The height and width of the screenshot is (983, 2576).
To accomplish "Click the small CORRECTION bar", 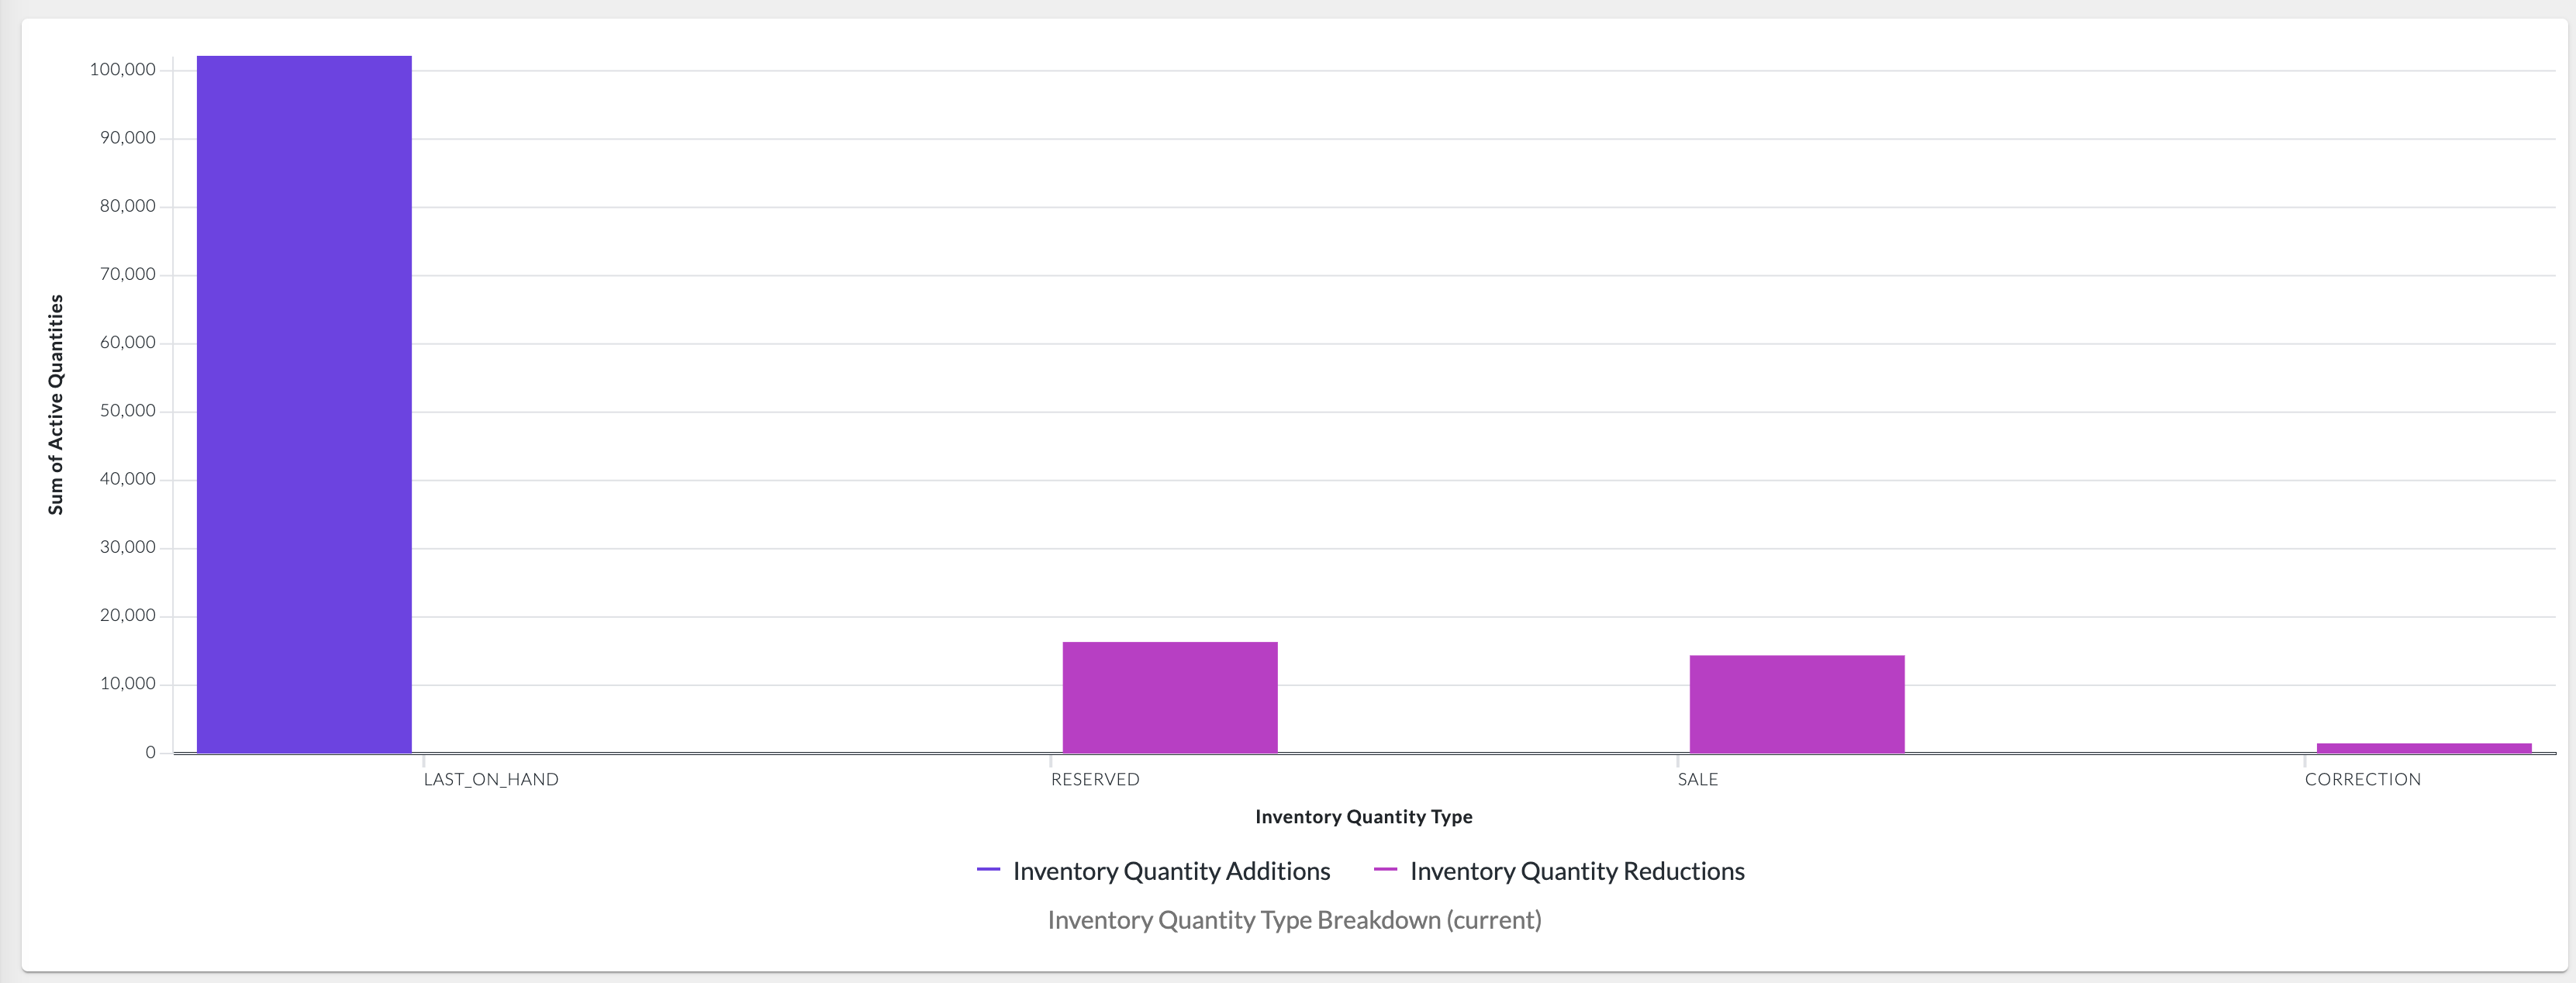I will click(2423, 747).
